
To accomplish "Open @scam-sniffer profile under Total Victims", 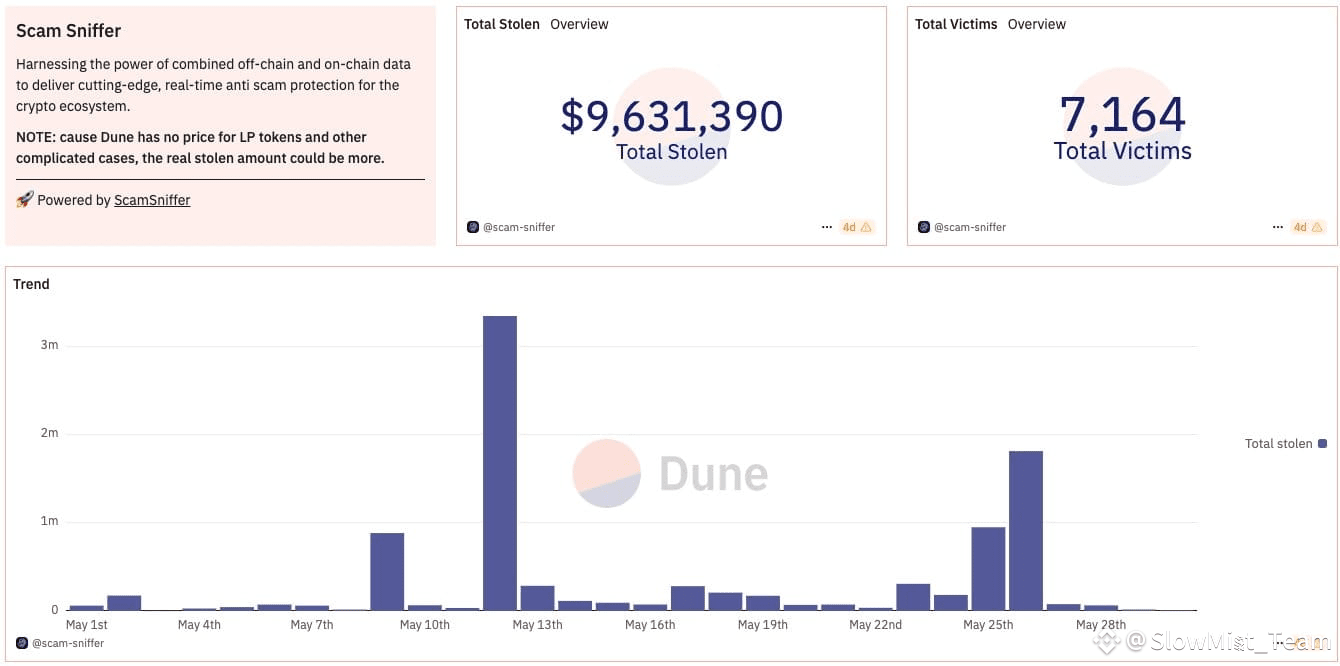I will coord(970,227).
